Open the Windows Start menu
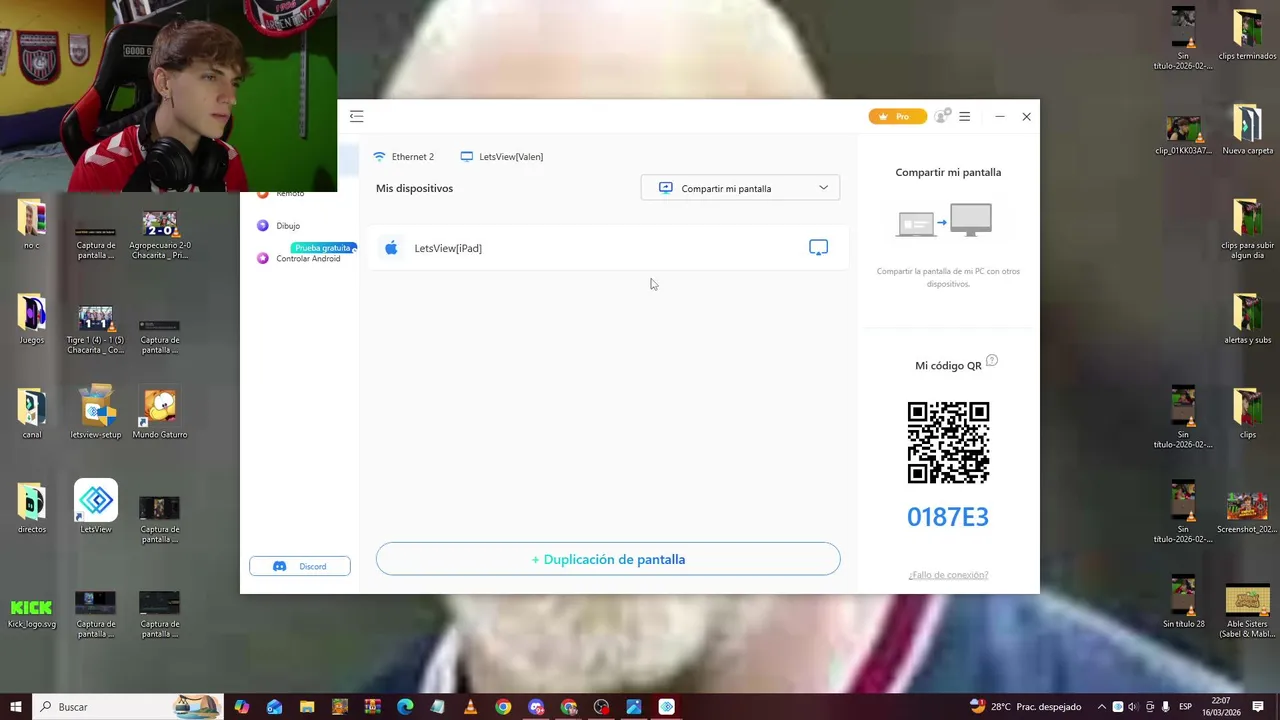 click(x=16, y=707)
